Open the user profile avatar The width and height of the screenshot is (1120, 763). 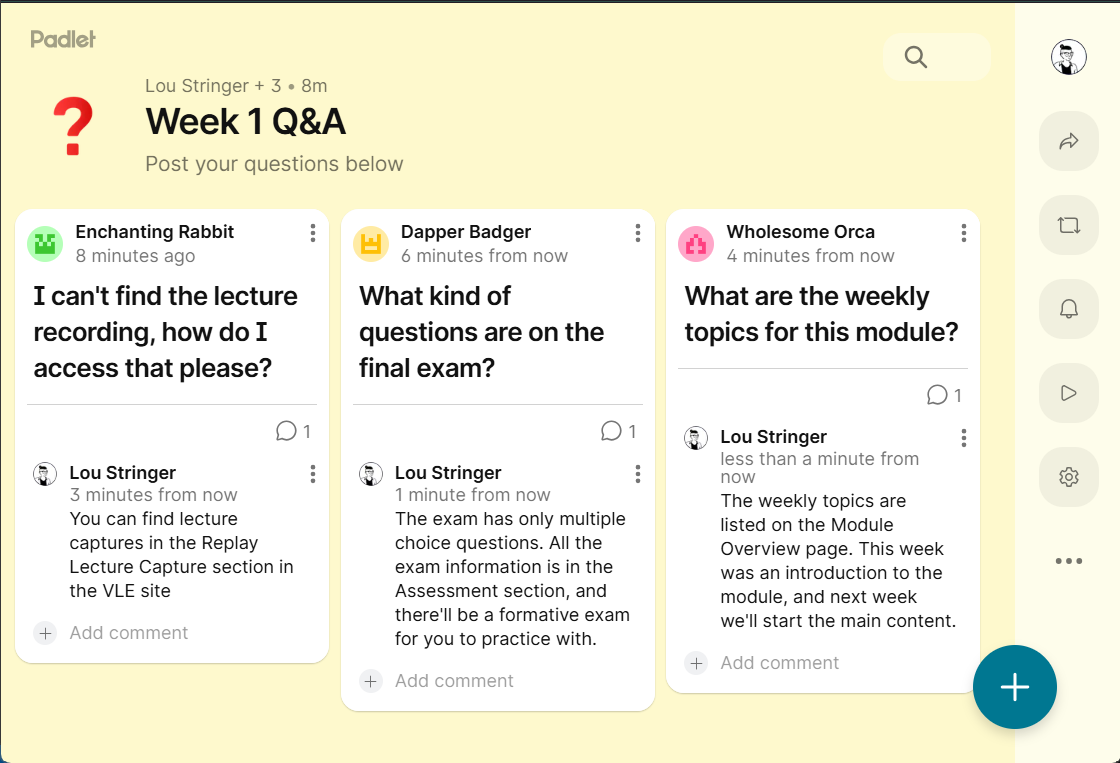pyautogui.click(x=1068, y=57)
